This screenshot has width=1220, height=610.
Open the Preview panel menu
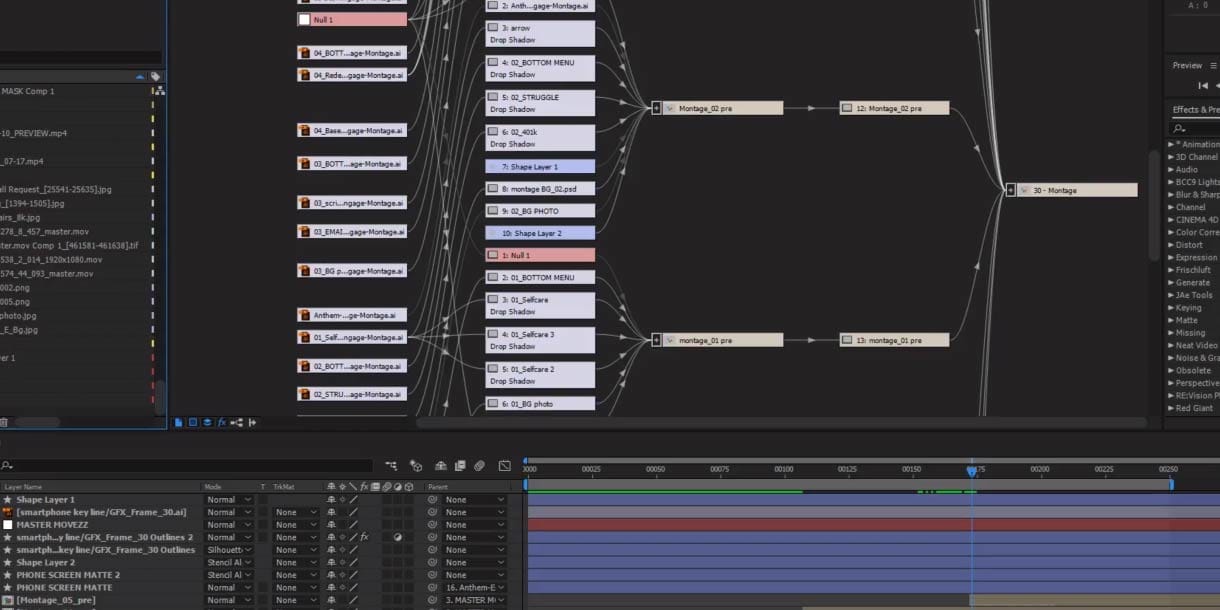(1214, 66)
